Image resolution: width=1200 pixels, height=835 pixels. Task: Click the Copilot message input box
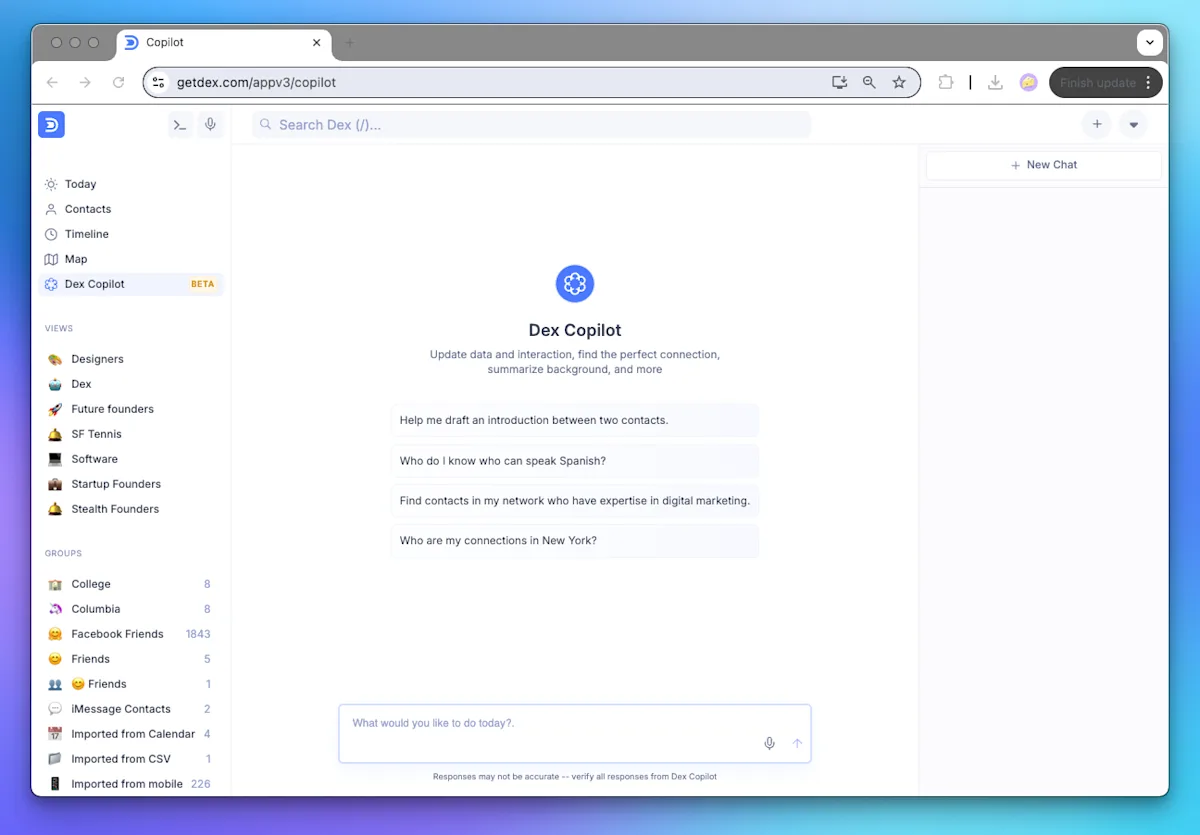point(575,733)
